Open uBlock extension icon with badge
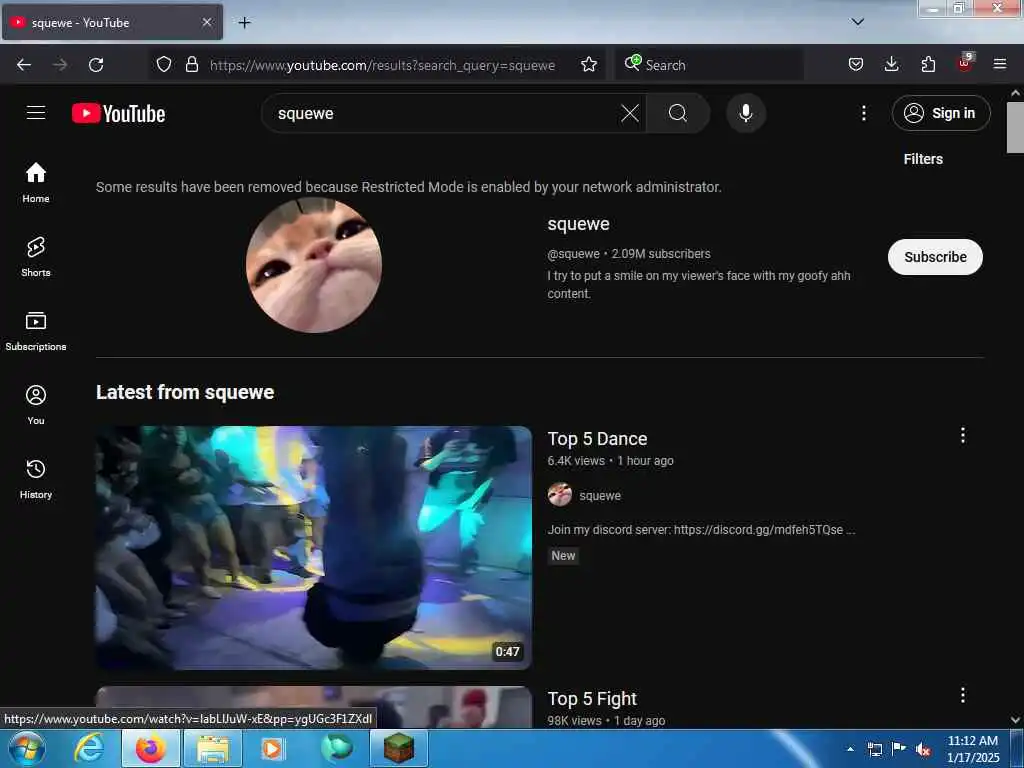Screen dimensions: 1024x768 (x=965, y=63)
